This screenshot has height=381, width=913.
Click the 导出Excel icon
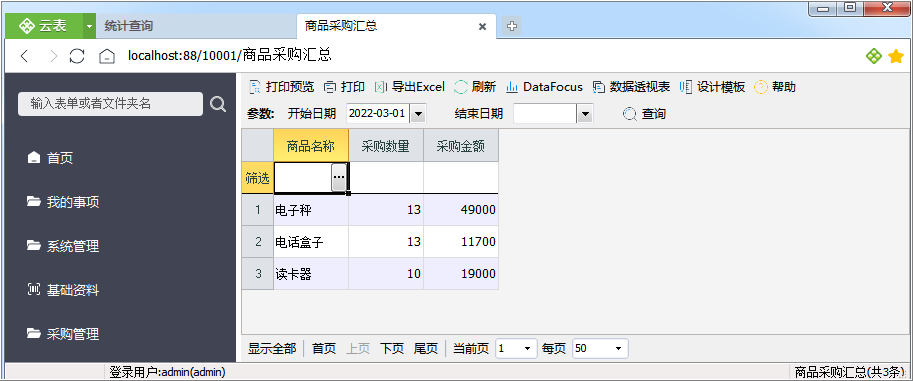tap(381, 87)
